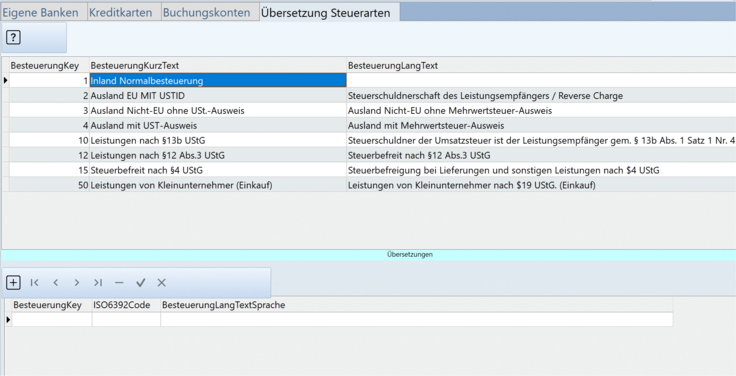
Task: Go to next translation record
Action: 77,283
